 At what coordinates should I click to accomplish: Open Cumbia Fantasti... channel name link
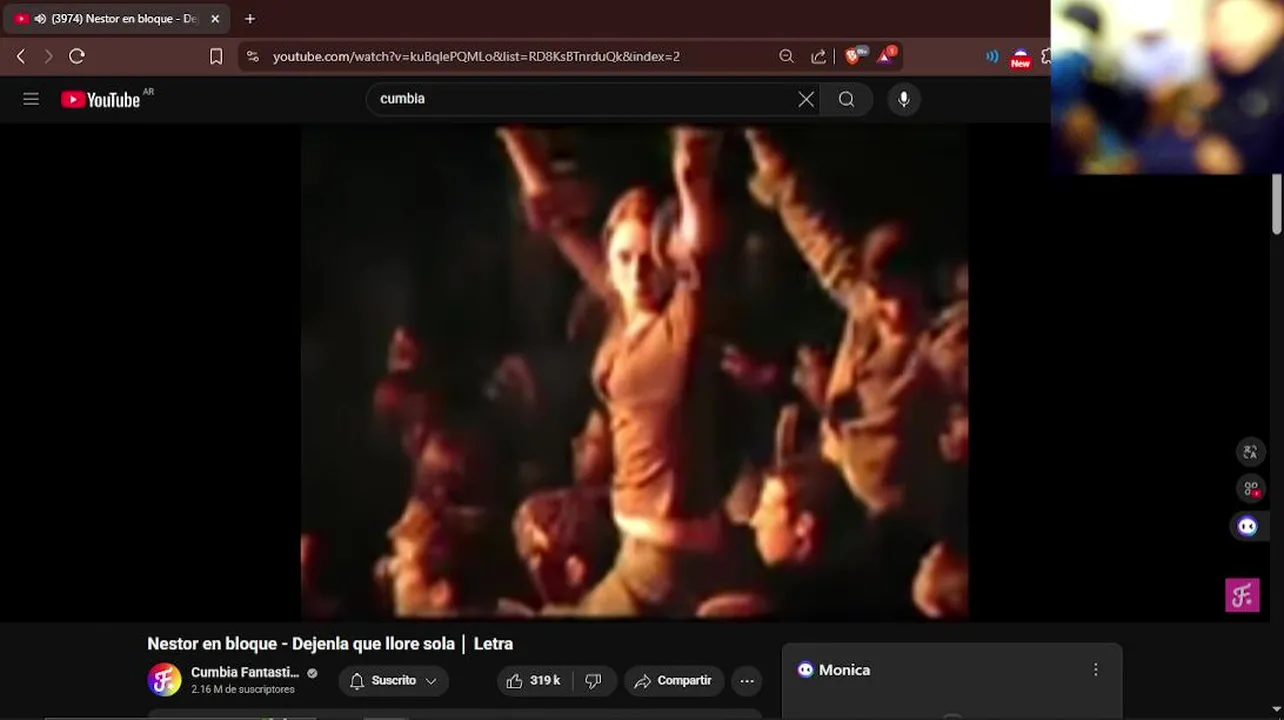coord(245,672)
